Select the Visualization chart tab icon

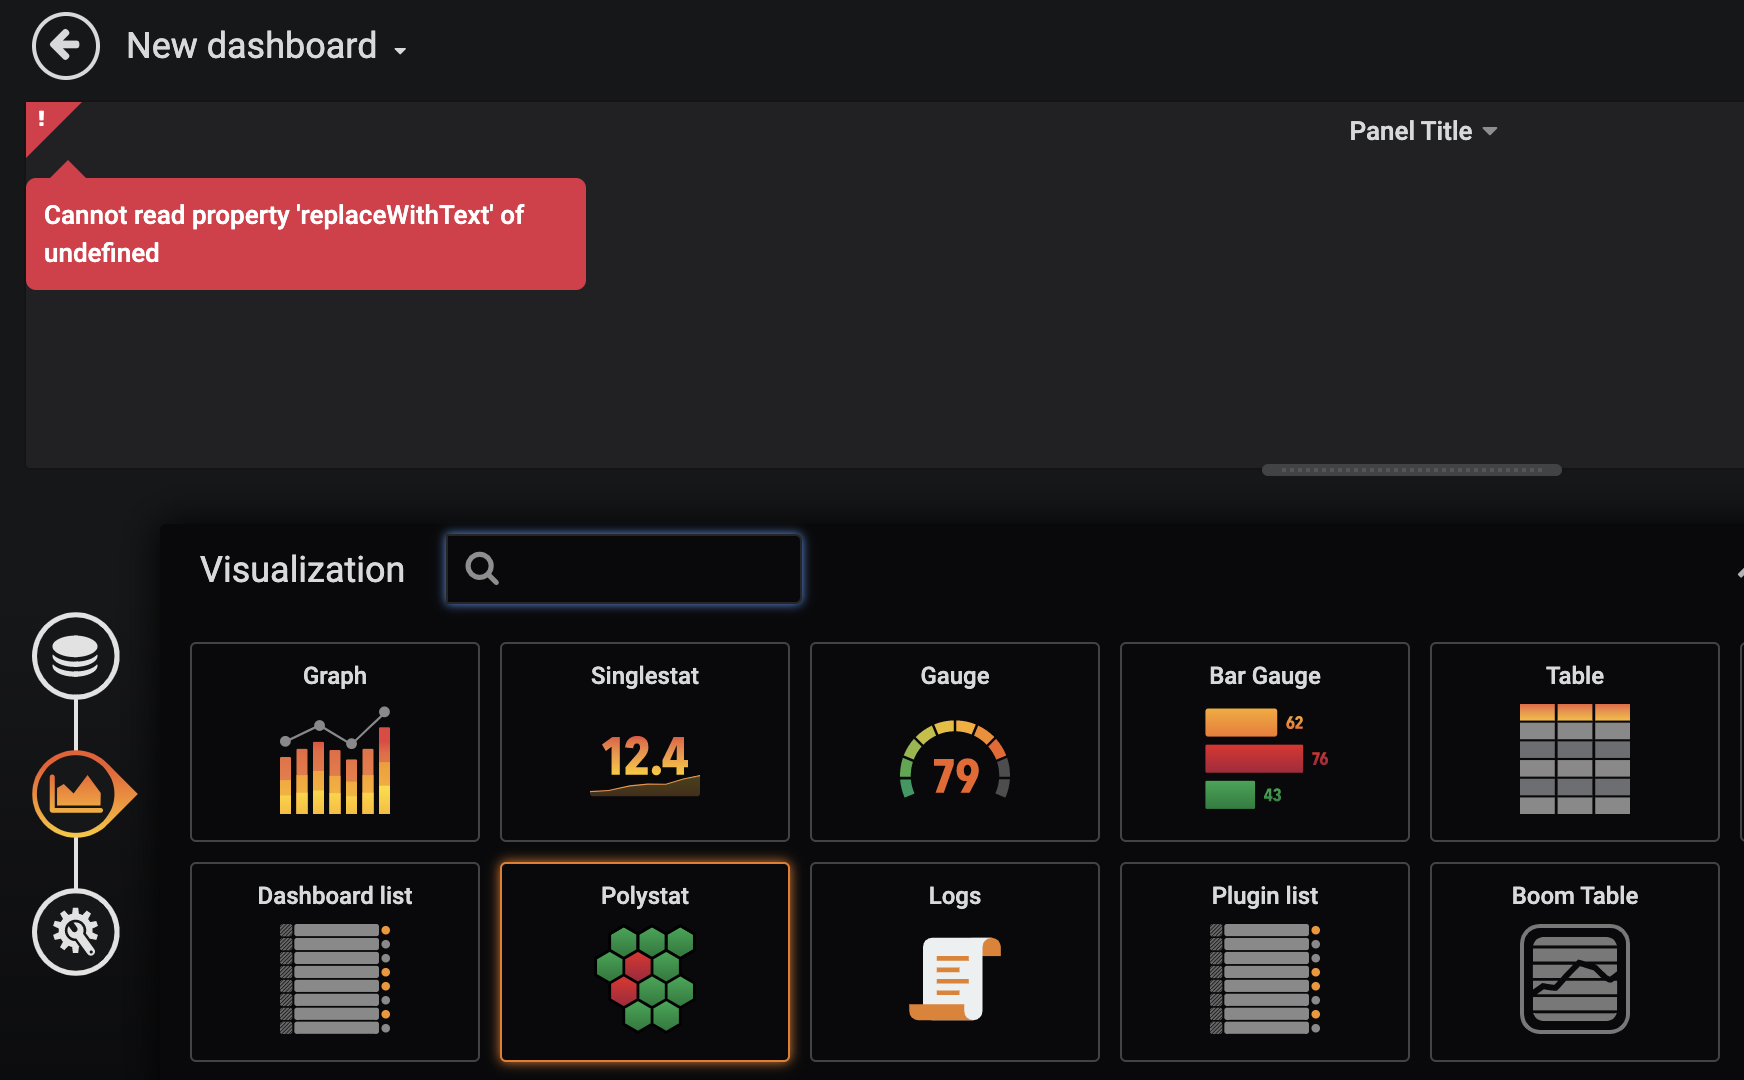78,794
